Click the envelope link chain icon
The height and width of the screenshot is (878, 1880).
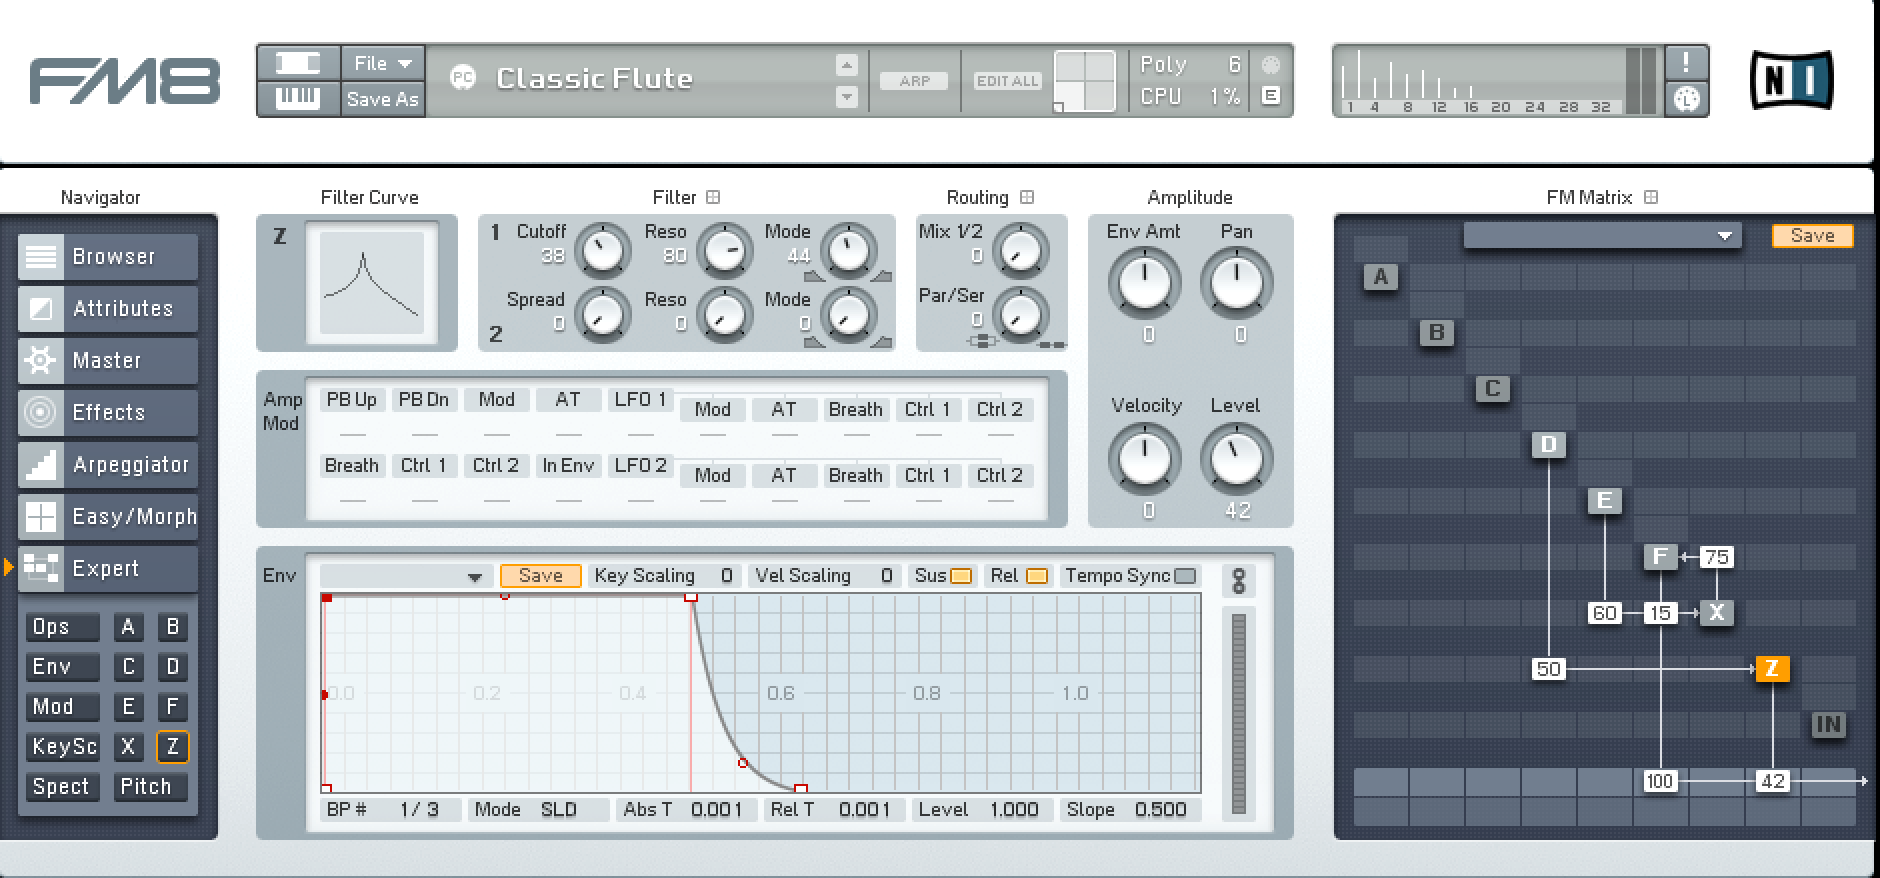pos(1239,580)
